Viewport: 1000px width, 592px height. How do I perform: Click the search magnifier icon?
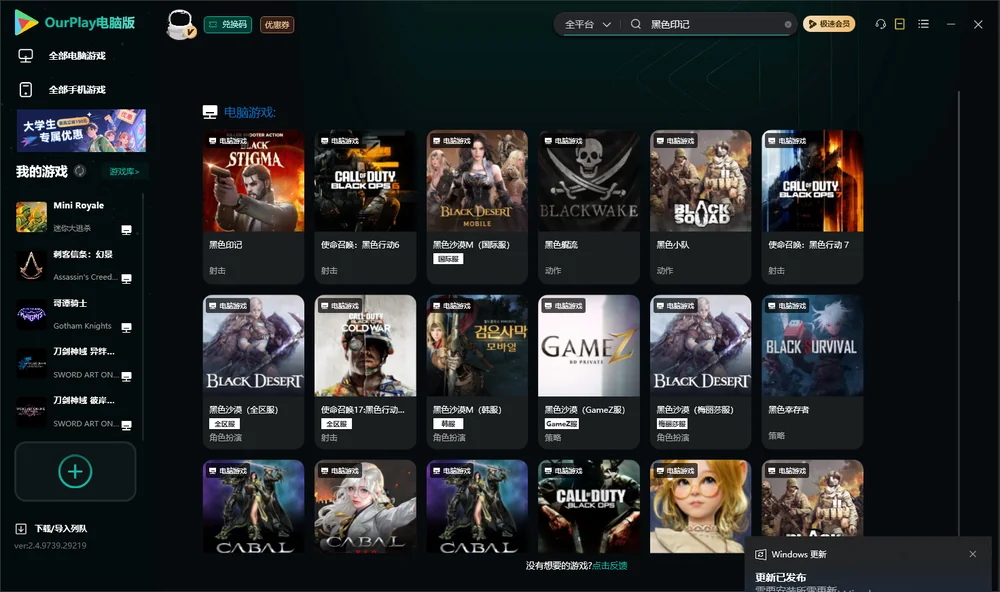(636, 24)
